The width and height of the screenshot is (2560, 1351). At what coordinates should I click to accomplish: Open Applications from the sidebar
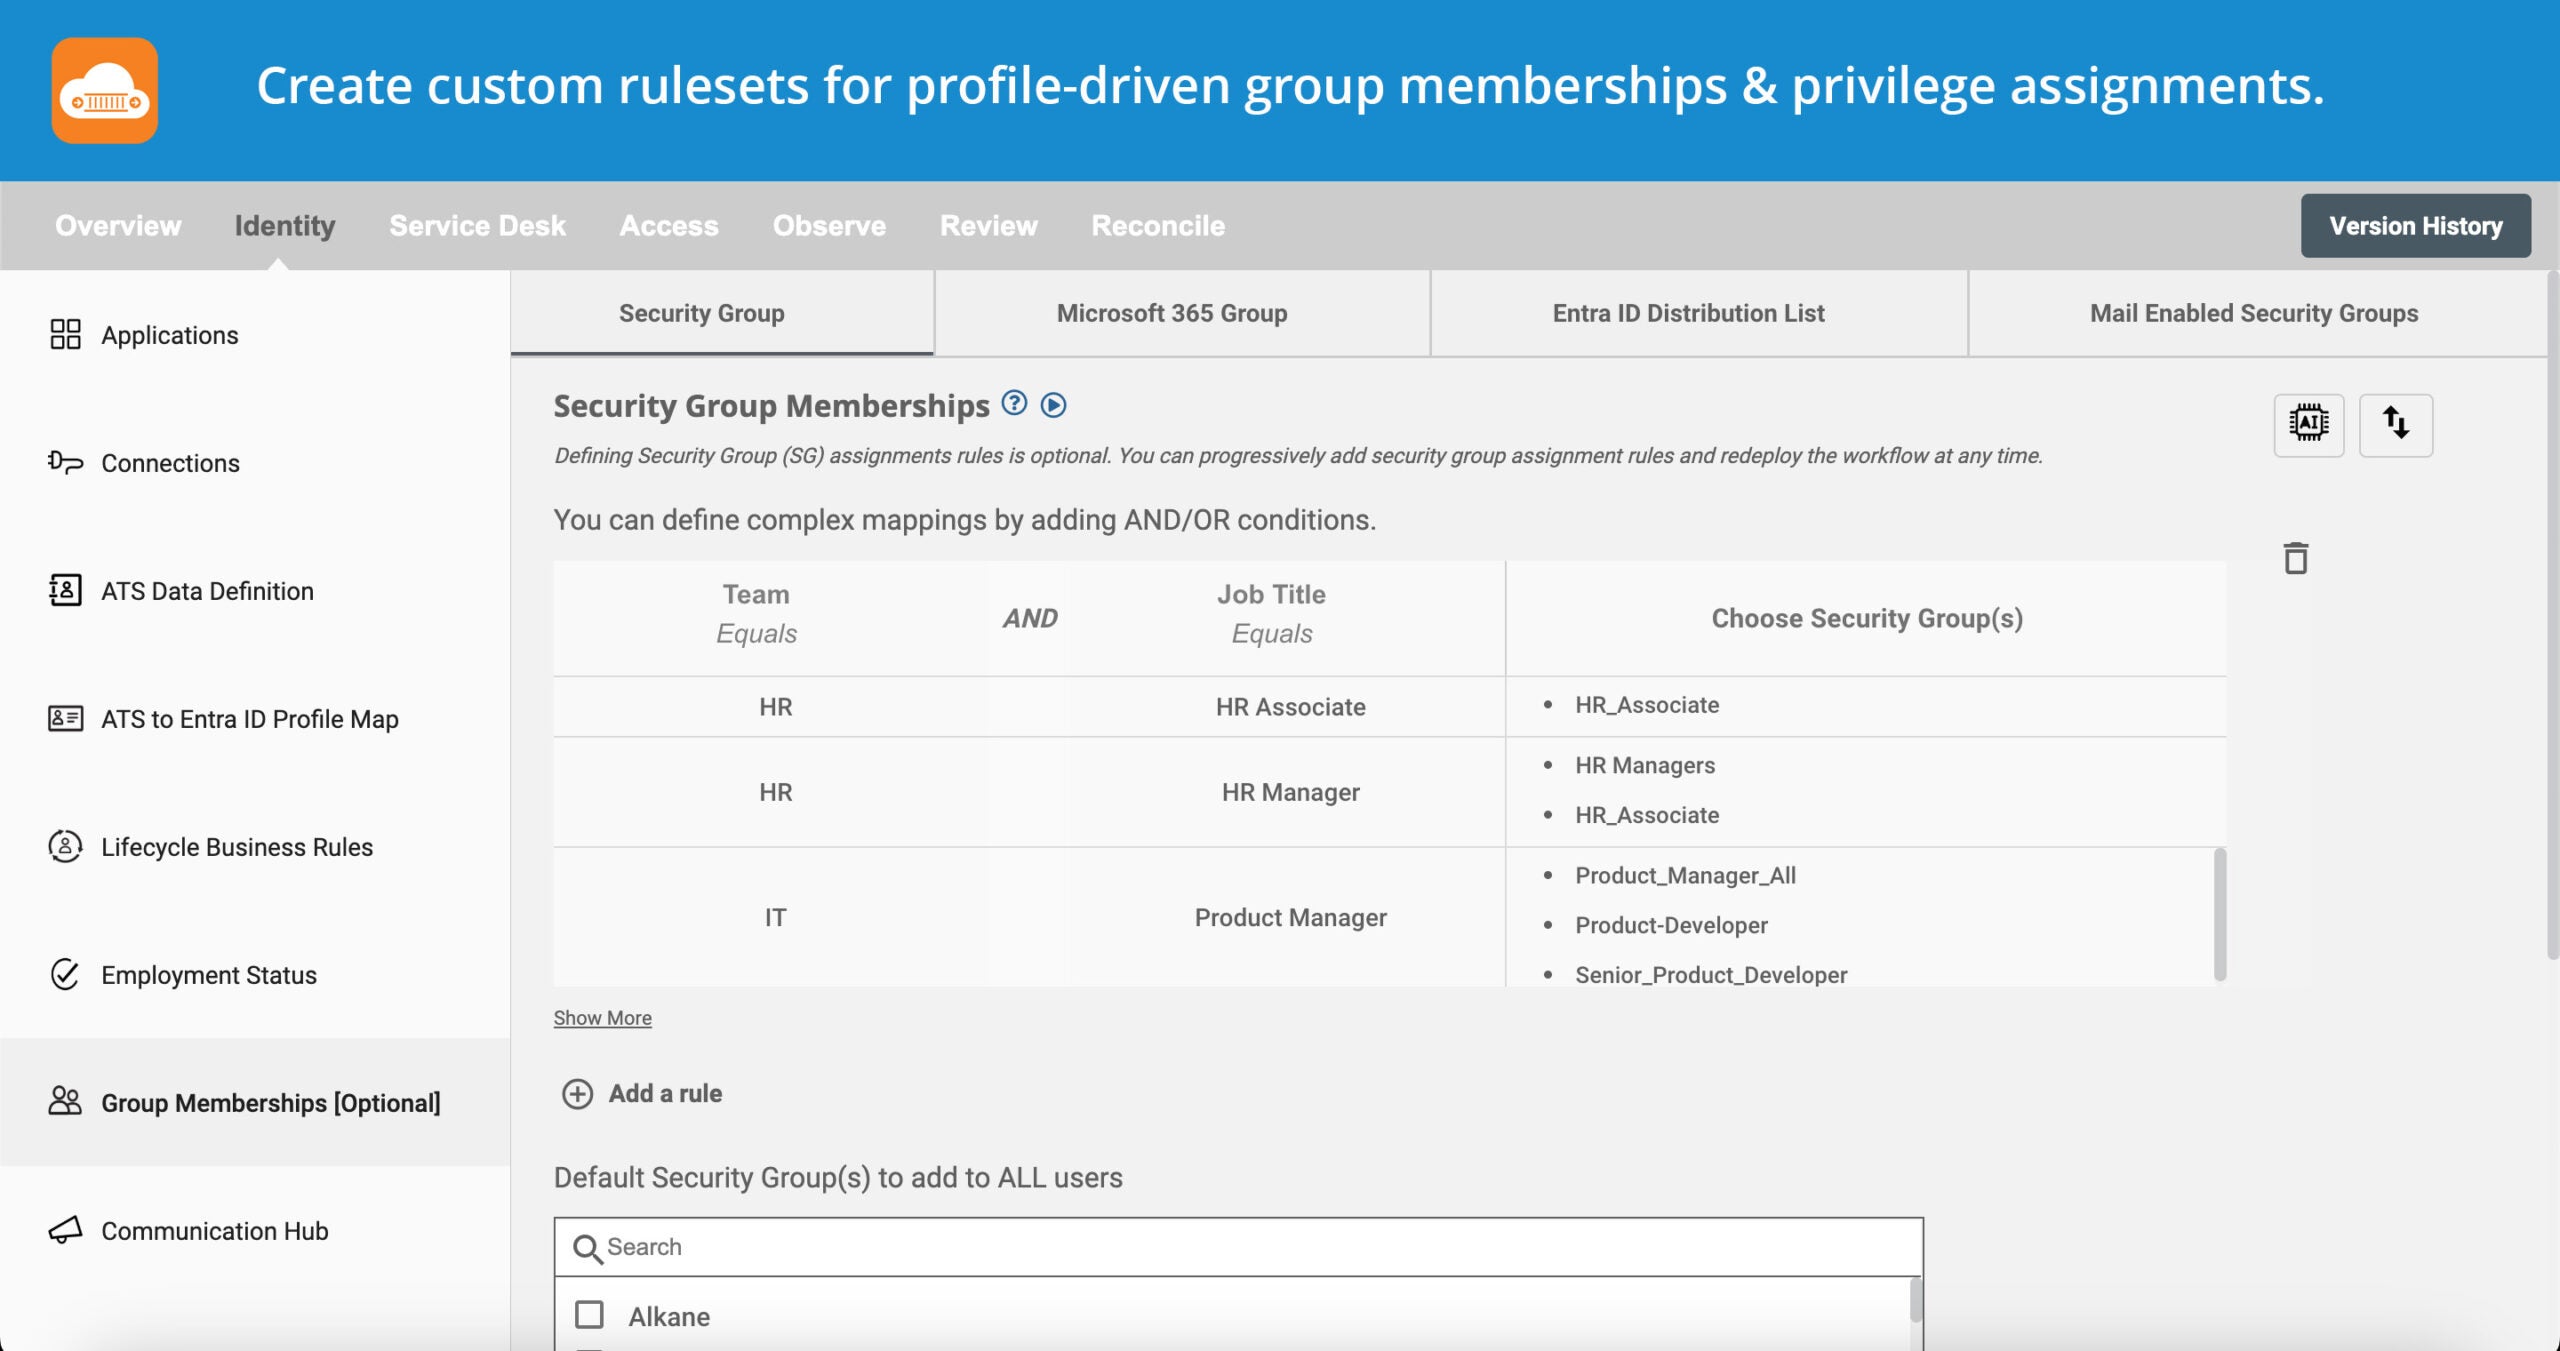click(x=169, y=335)
